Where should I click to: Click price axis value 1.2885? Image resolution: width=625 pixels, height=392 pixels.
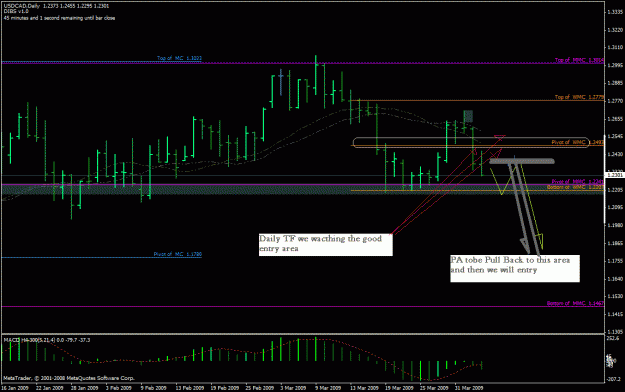(615, 83)
